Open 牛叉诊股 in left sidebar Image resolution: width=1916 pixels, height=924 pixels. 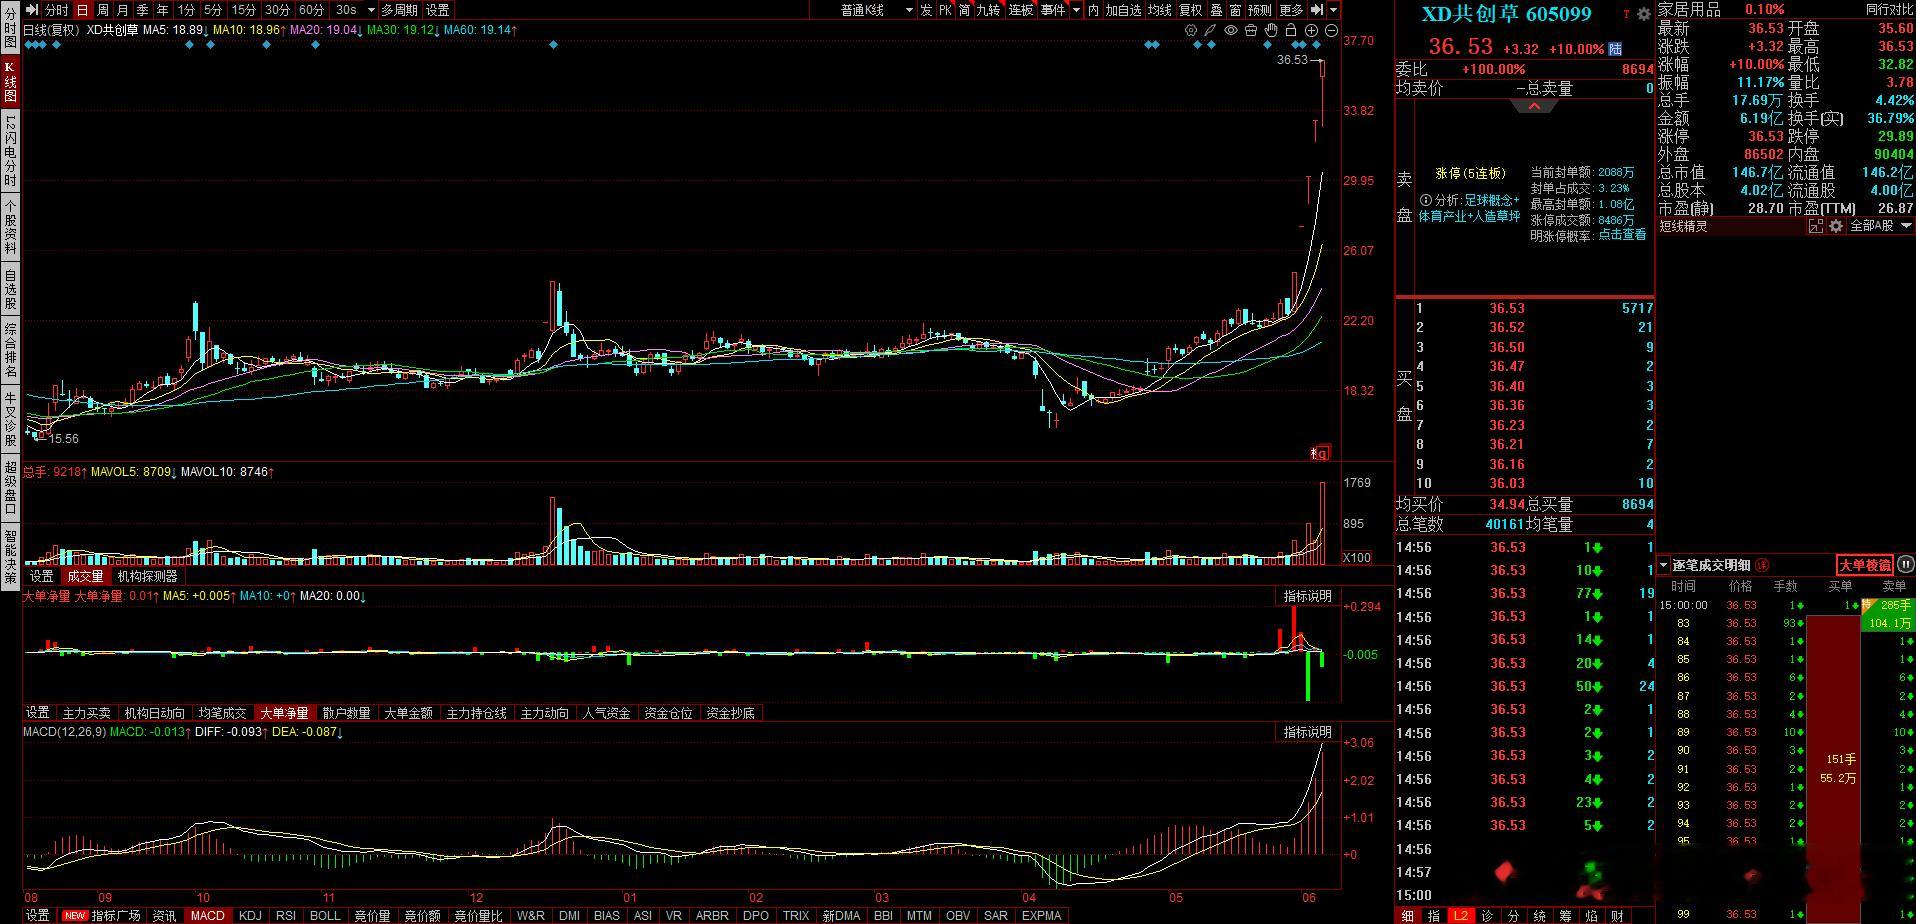click(11, 417)
